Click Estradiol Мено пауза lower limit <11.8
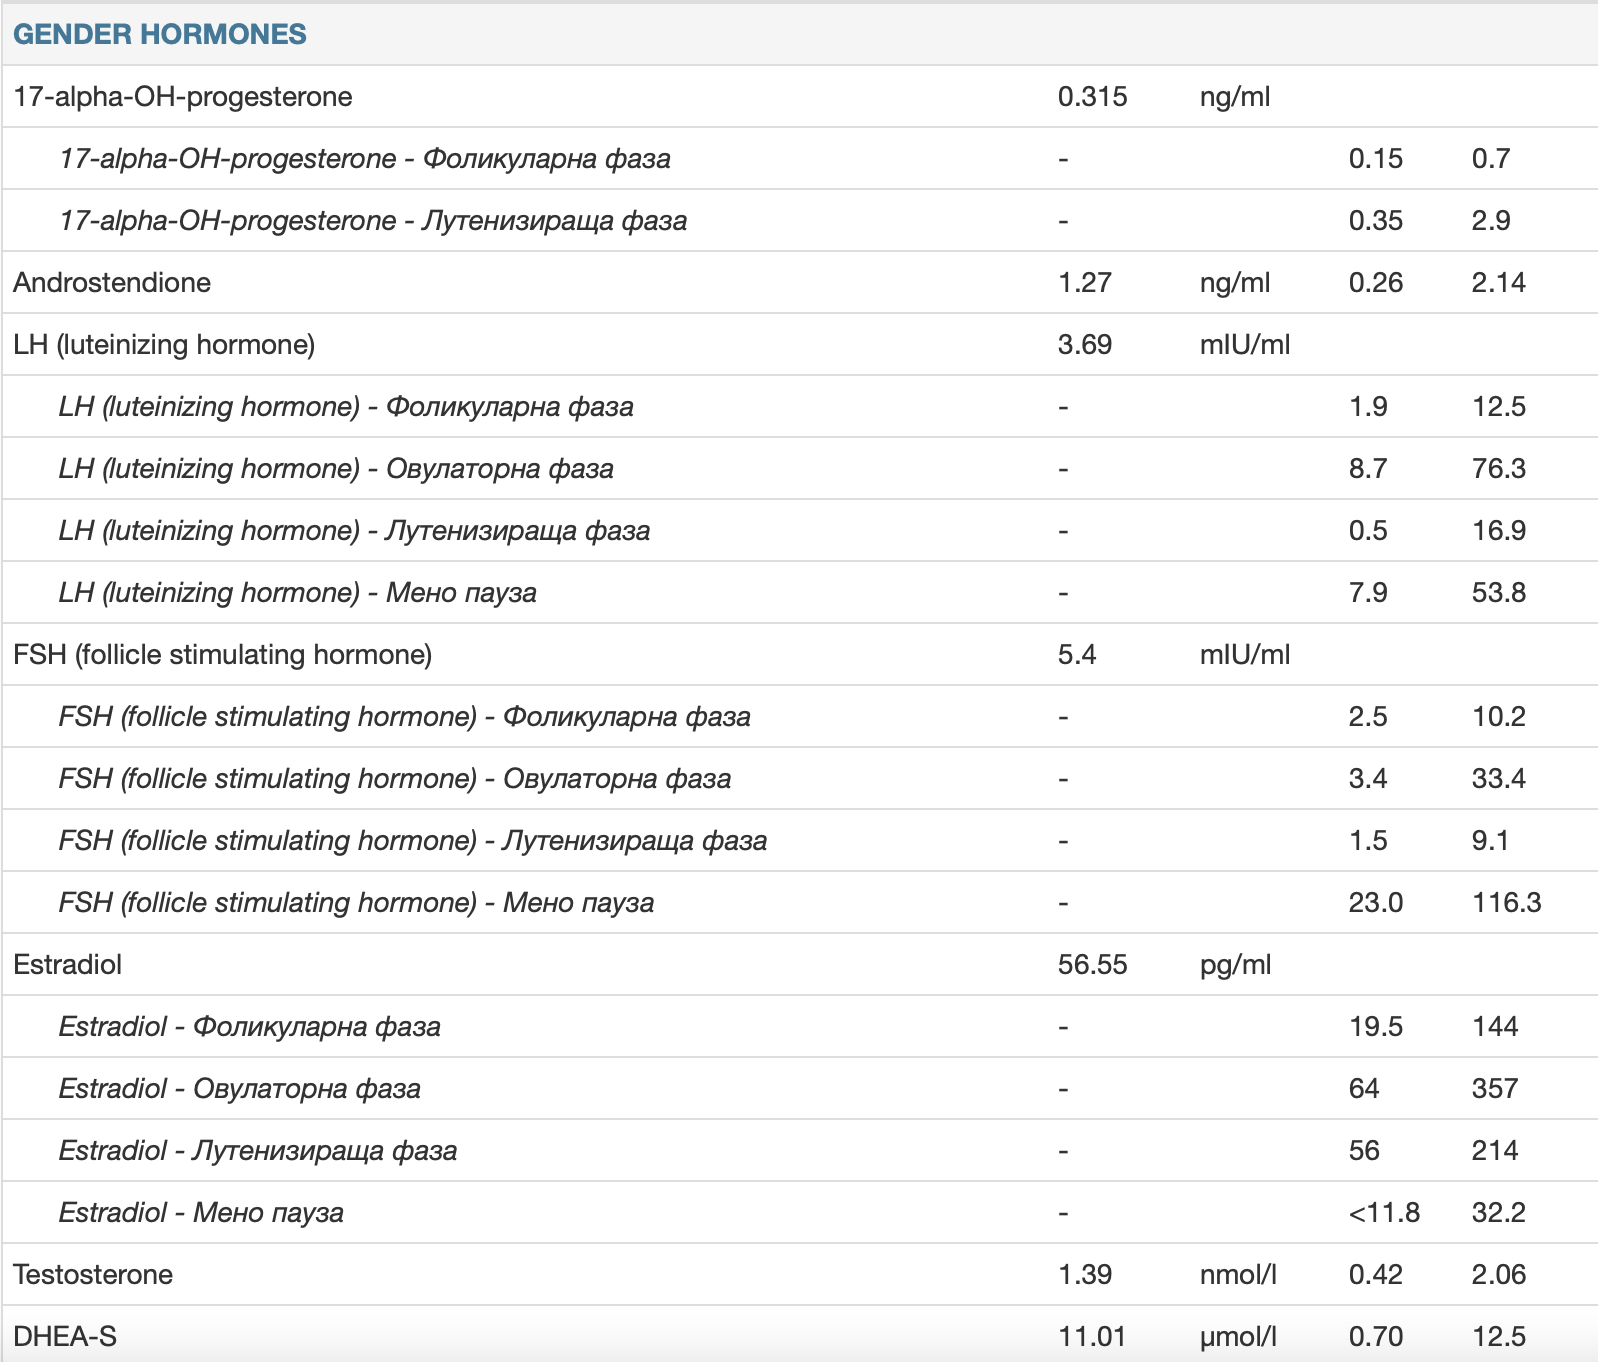Screen dimensions: 1598x1362 [1384, 1213]
